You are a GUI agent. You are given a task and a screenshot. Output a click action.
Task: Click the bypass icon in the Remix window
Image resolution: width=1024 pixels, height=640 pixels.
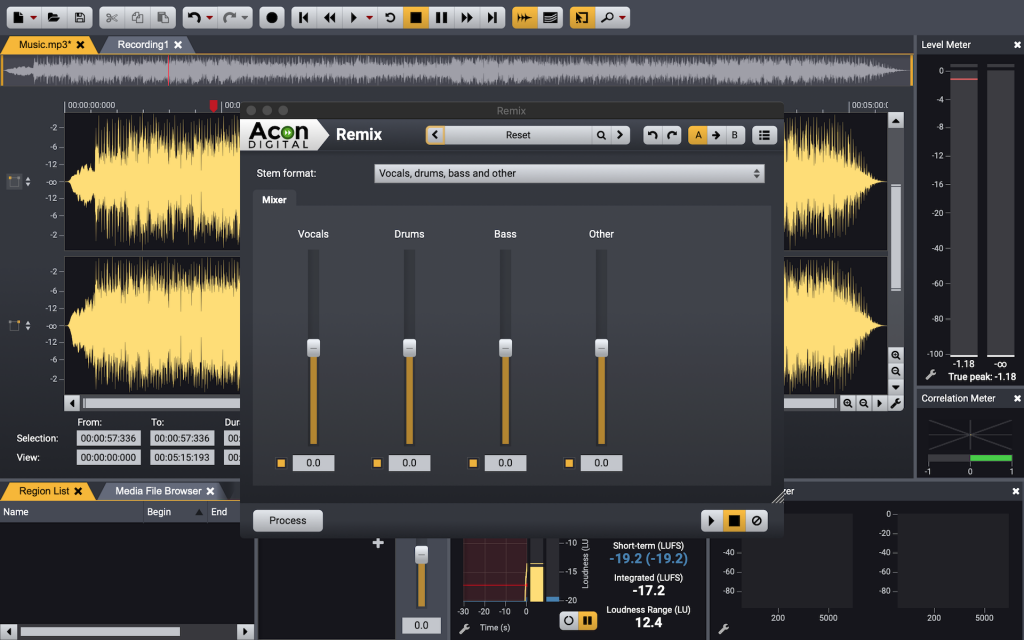click(x=757, y=520)
